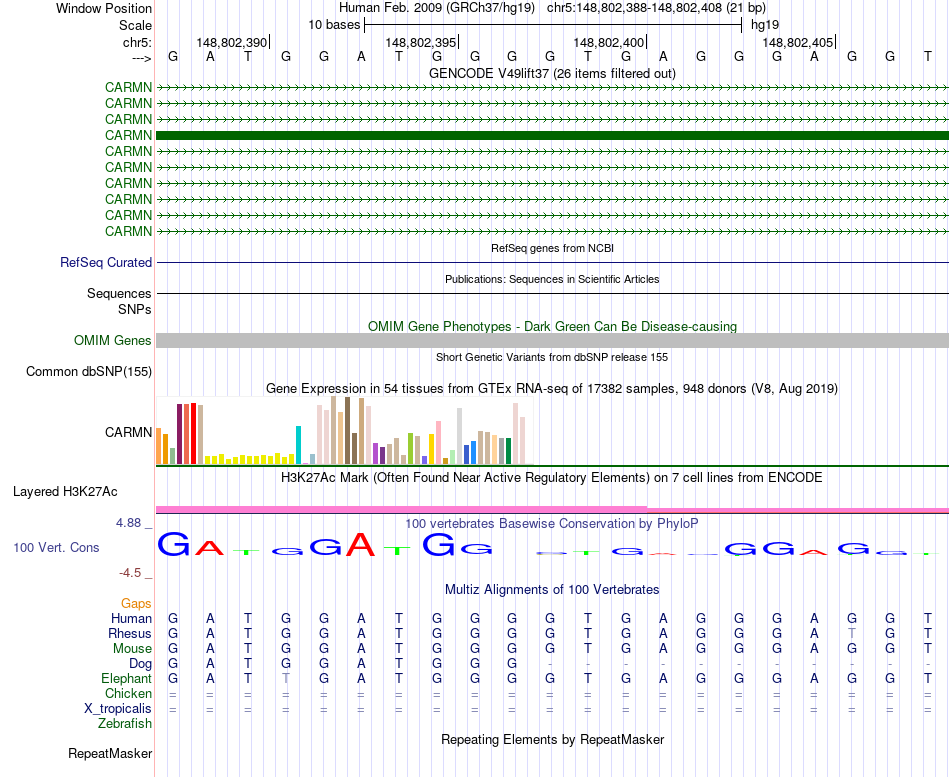Open Publications: Sequences in Scientific Articles title
950x777 pixels.
pos(552,279)
